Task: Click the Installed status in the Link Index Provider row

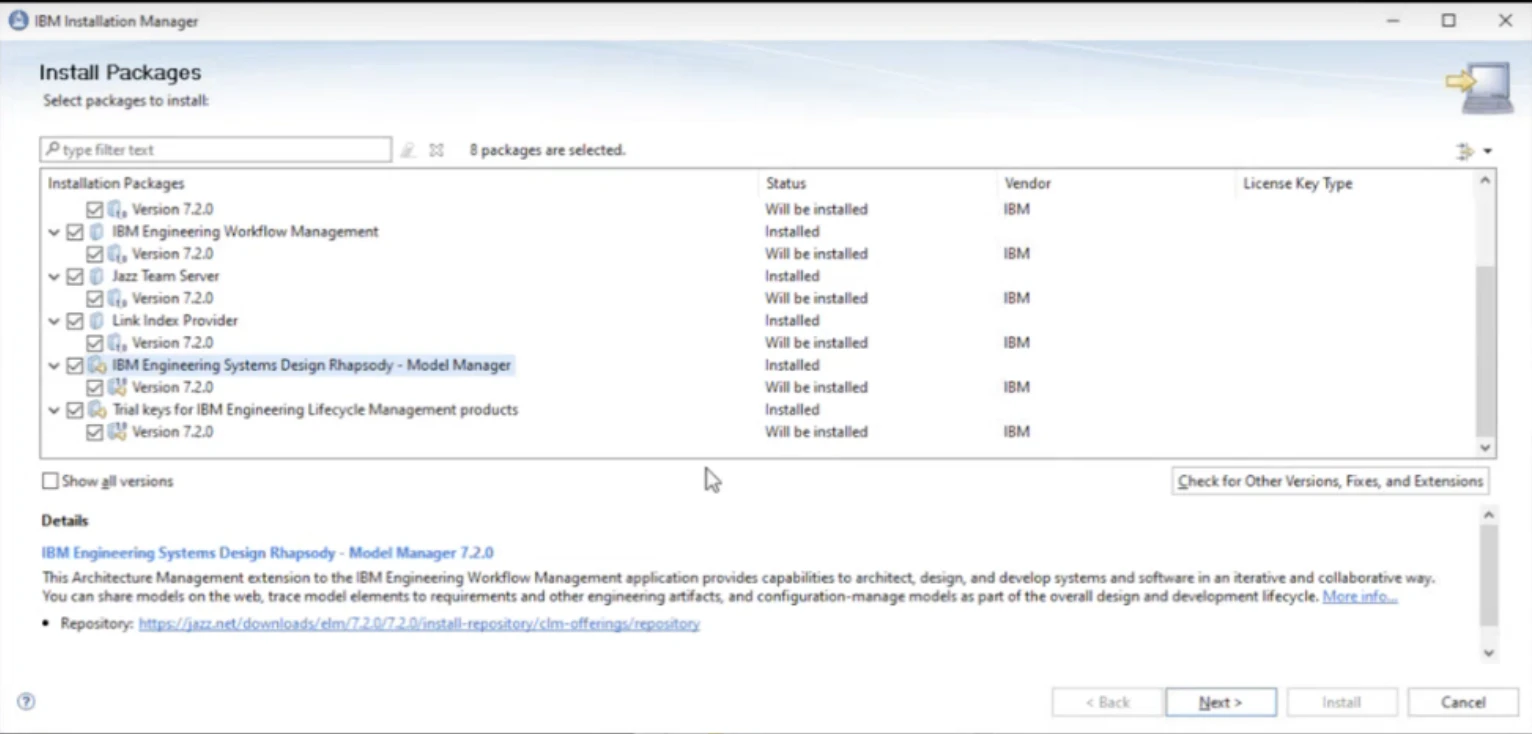Action: 792,321
